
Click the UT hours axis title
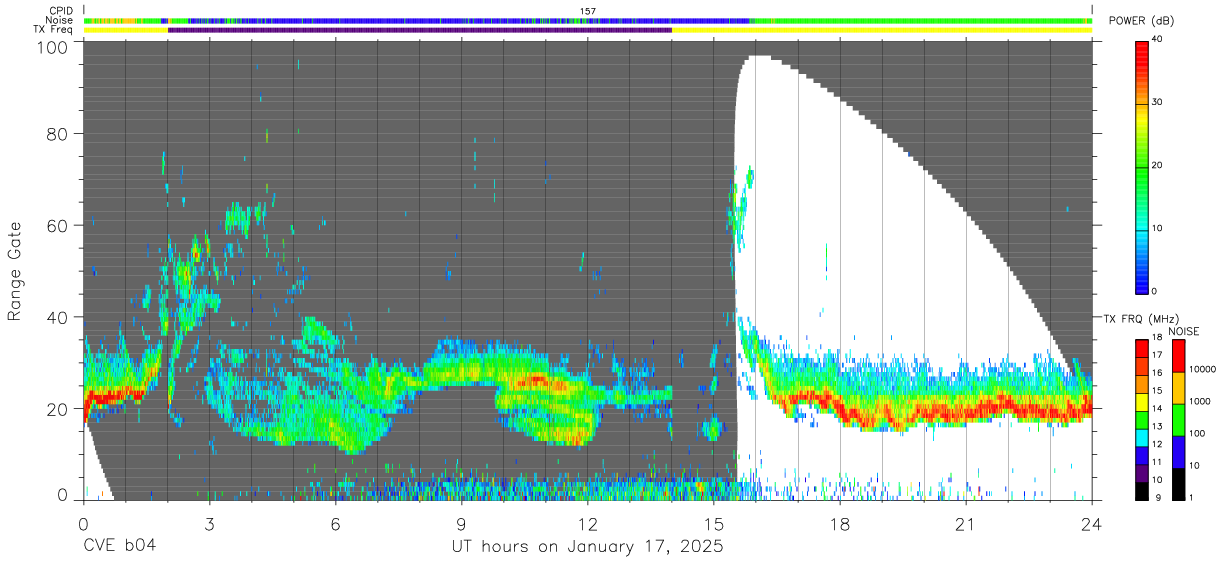pyautogui.click(x=588, y=547)
